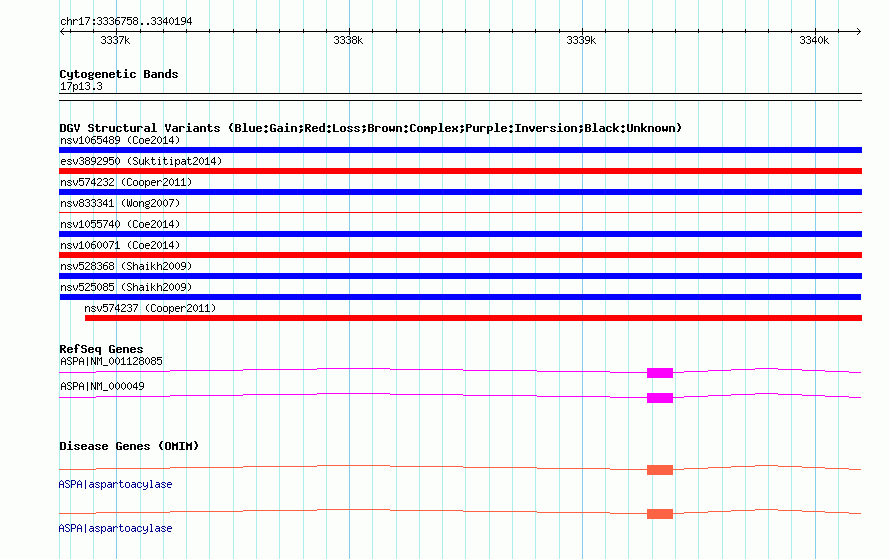Click the DGV Structural Variants track title
Screen dimensions: 890x559
370,128
